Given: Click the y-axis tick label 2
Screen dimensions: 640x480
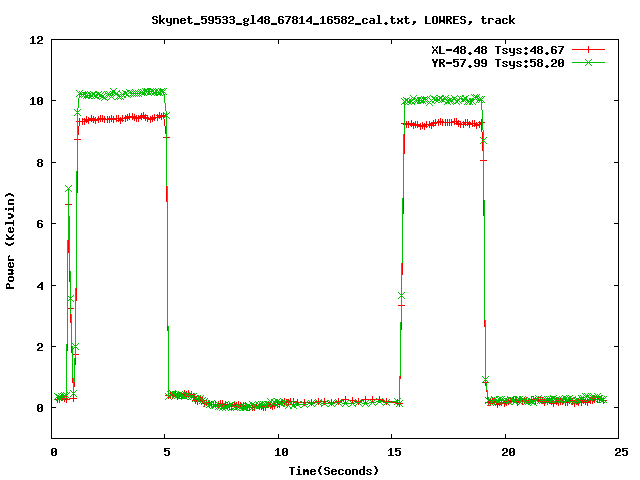Looking at the screenshot, I should tap(40, 347).
